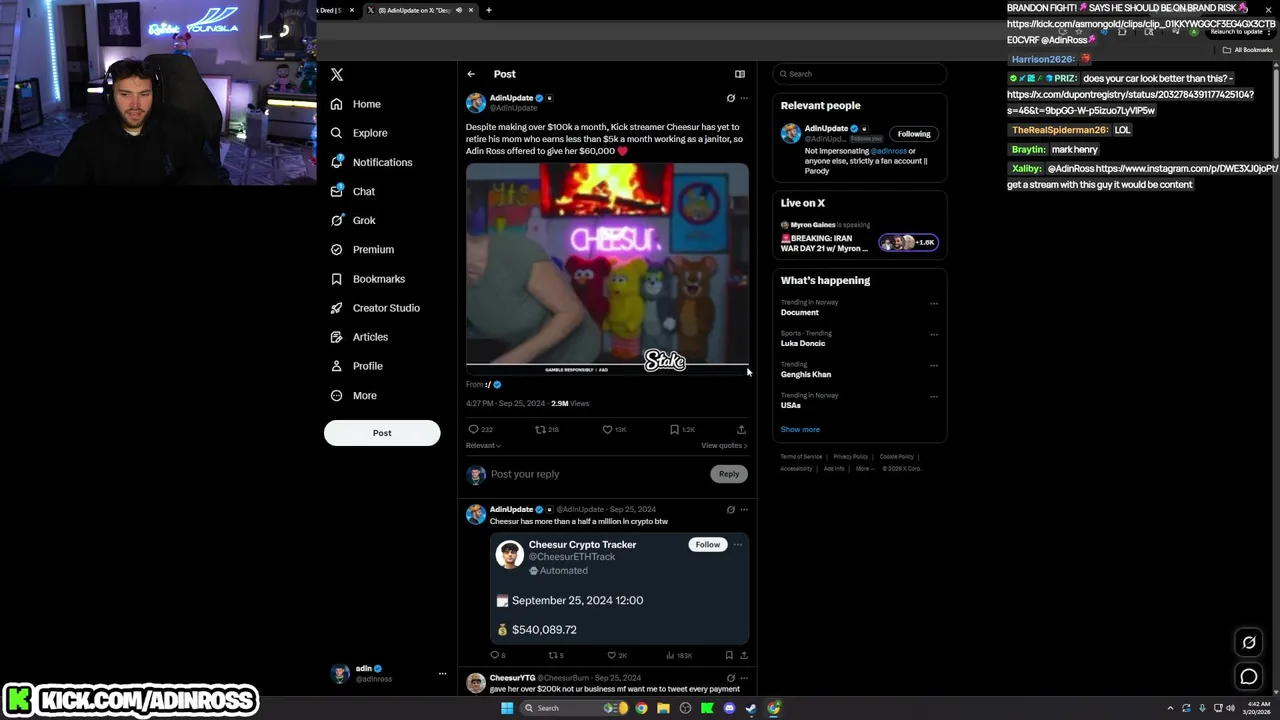This screenshot has width=1280, height=720.
Task: Click the reply icon with 232 count
Action: click(x=474, y=430)
